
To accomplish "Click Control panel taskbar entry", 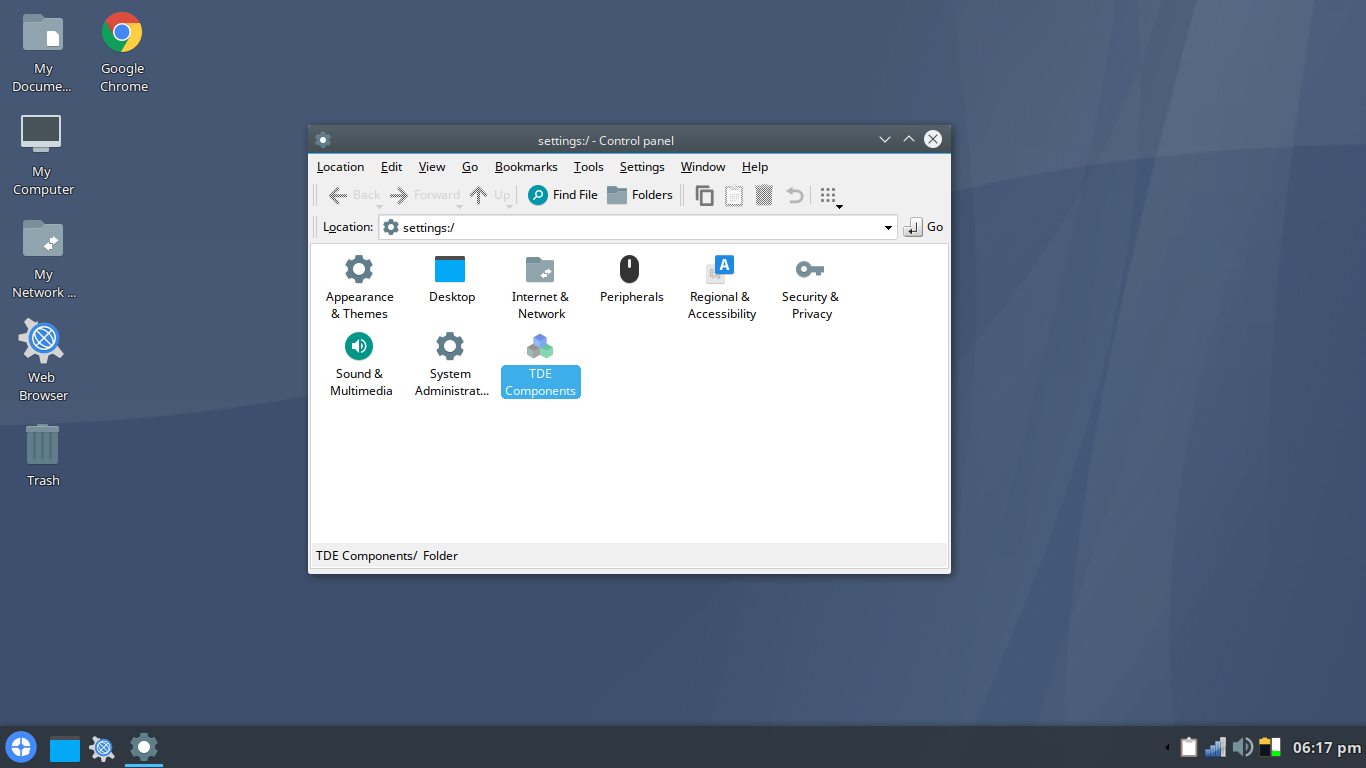I will pyautogui.click(x=144, y=748).
